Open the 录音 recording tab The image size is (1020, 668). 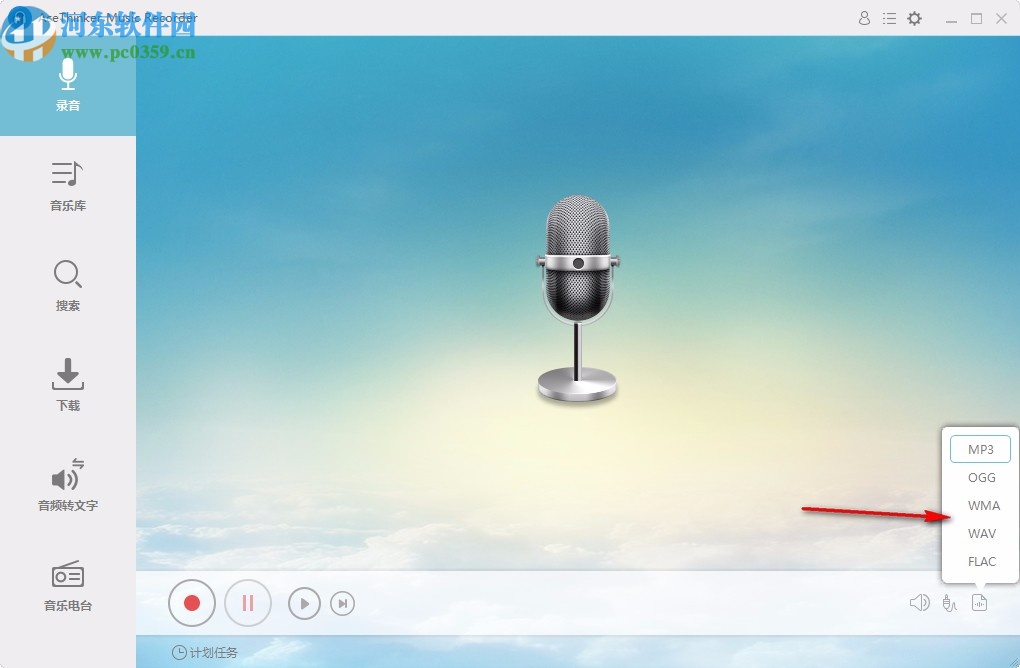click(68, 85)
